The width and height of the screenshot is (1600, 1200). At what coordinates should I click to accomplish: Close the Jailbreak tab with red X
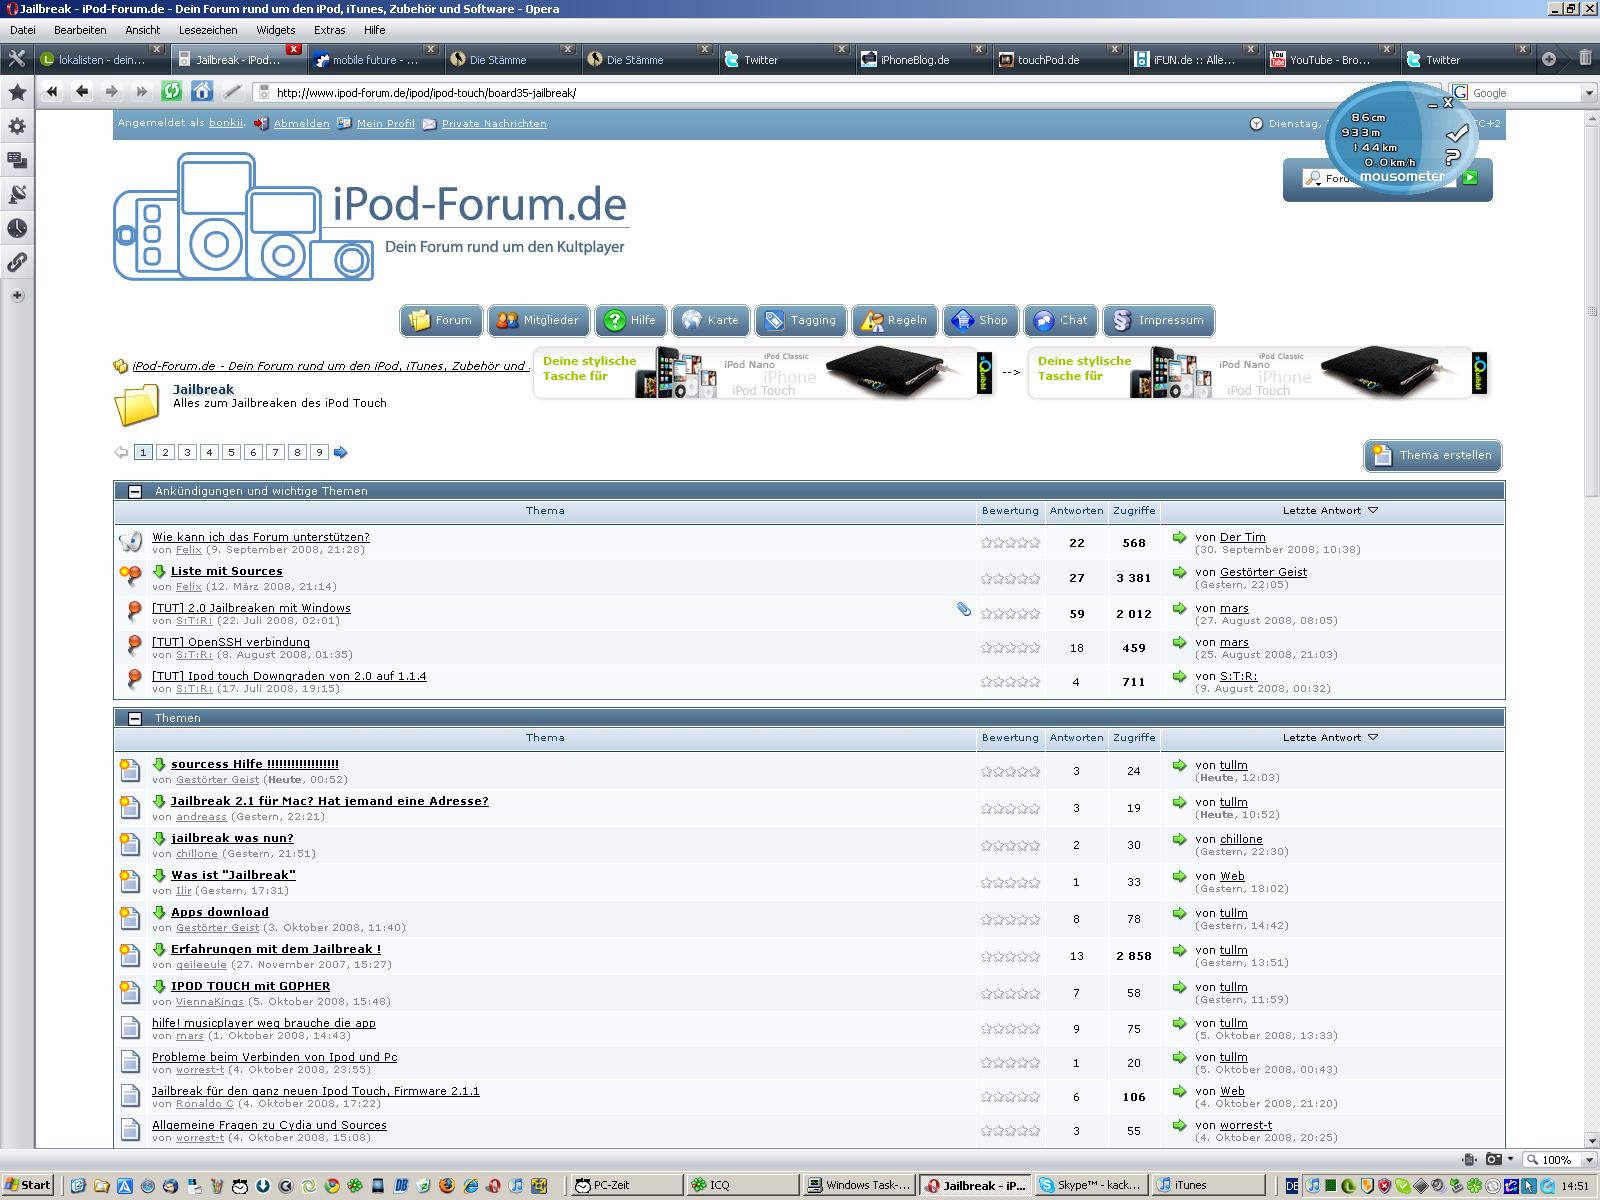coord(293,49)
